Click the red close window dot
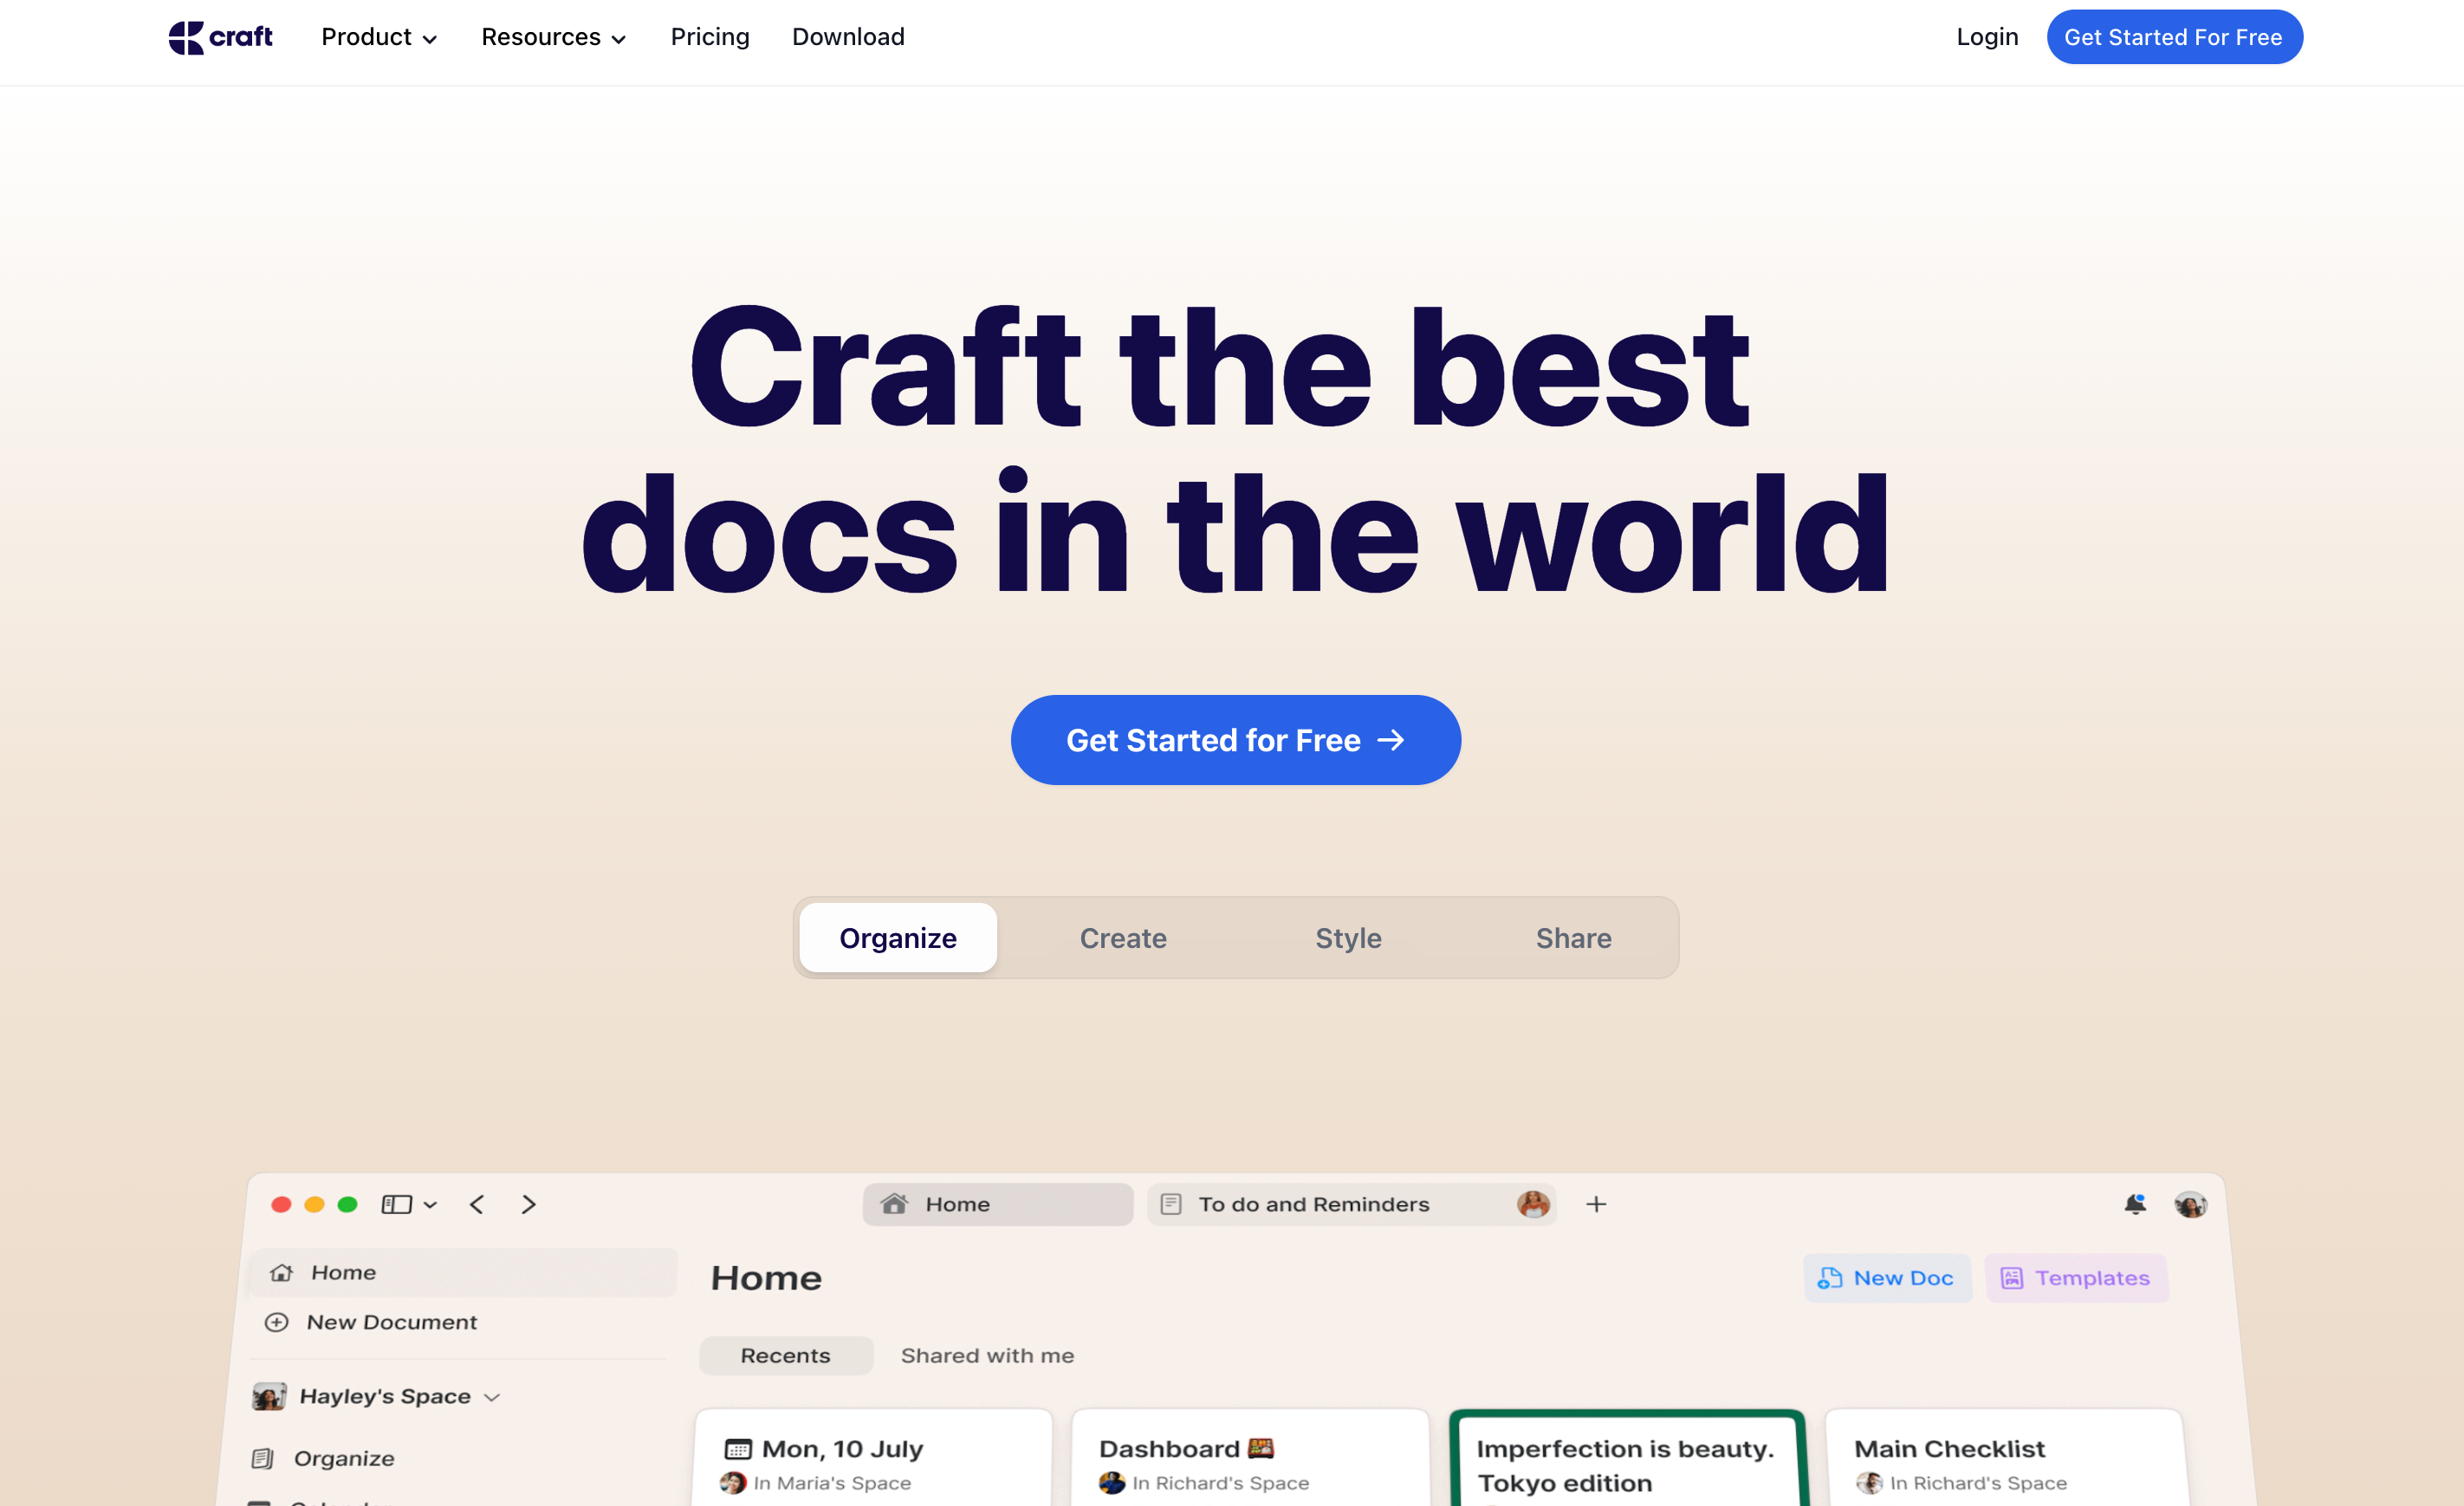 281,1204
